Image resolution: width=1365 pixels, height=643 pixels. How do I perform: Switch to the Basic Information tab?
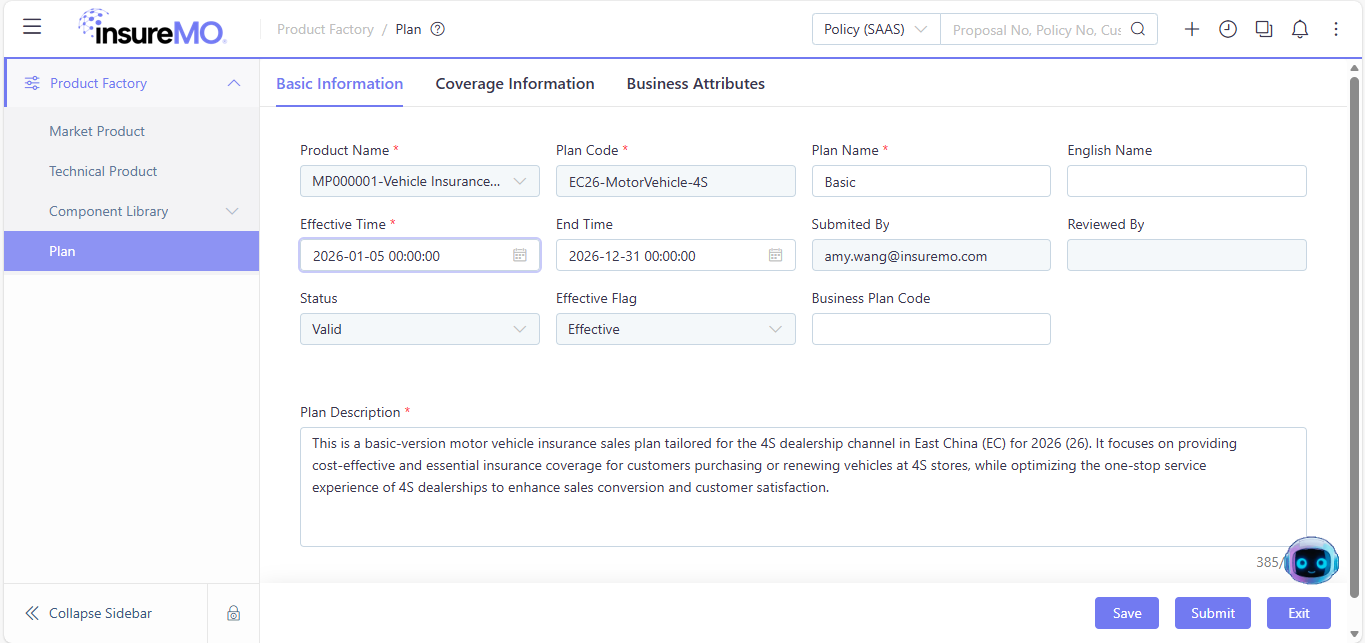340,84
